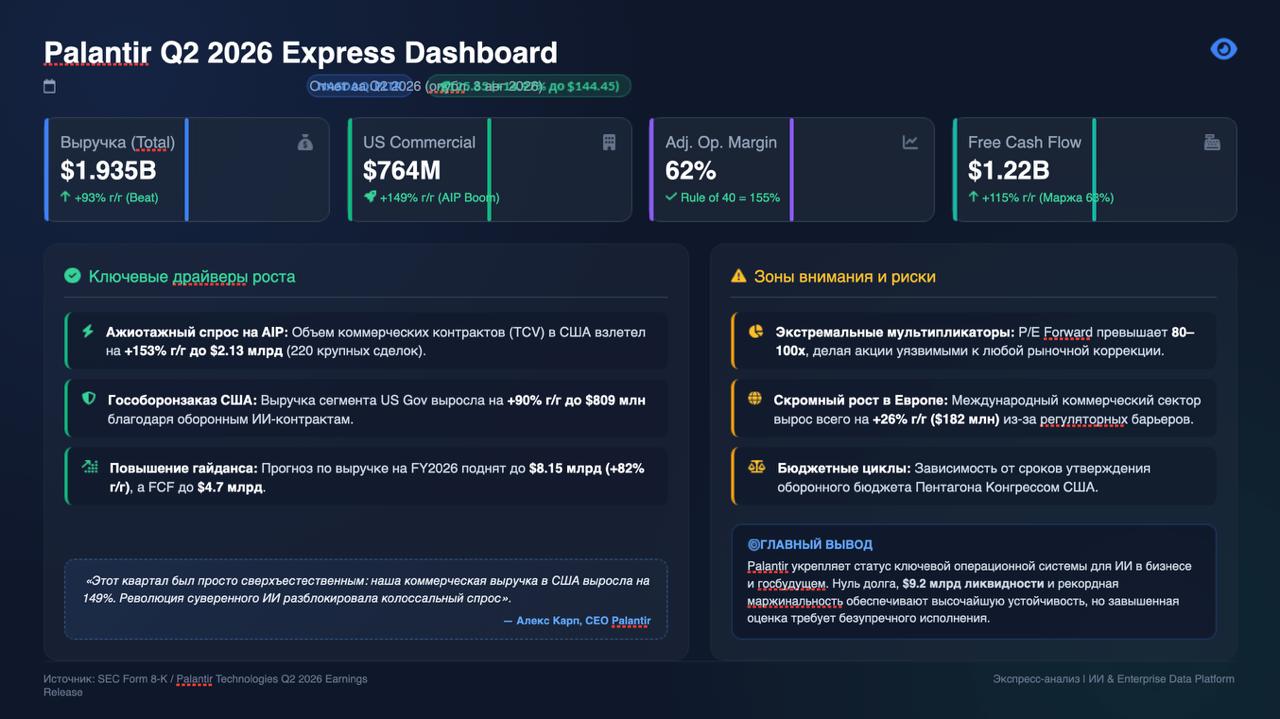The width and height of the screenshot is (1280, 719).
Task: Click the green stock price badge in header
Action: 528,86
